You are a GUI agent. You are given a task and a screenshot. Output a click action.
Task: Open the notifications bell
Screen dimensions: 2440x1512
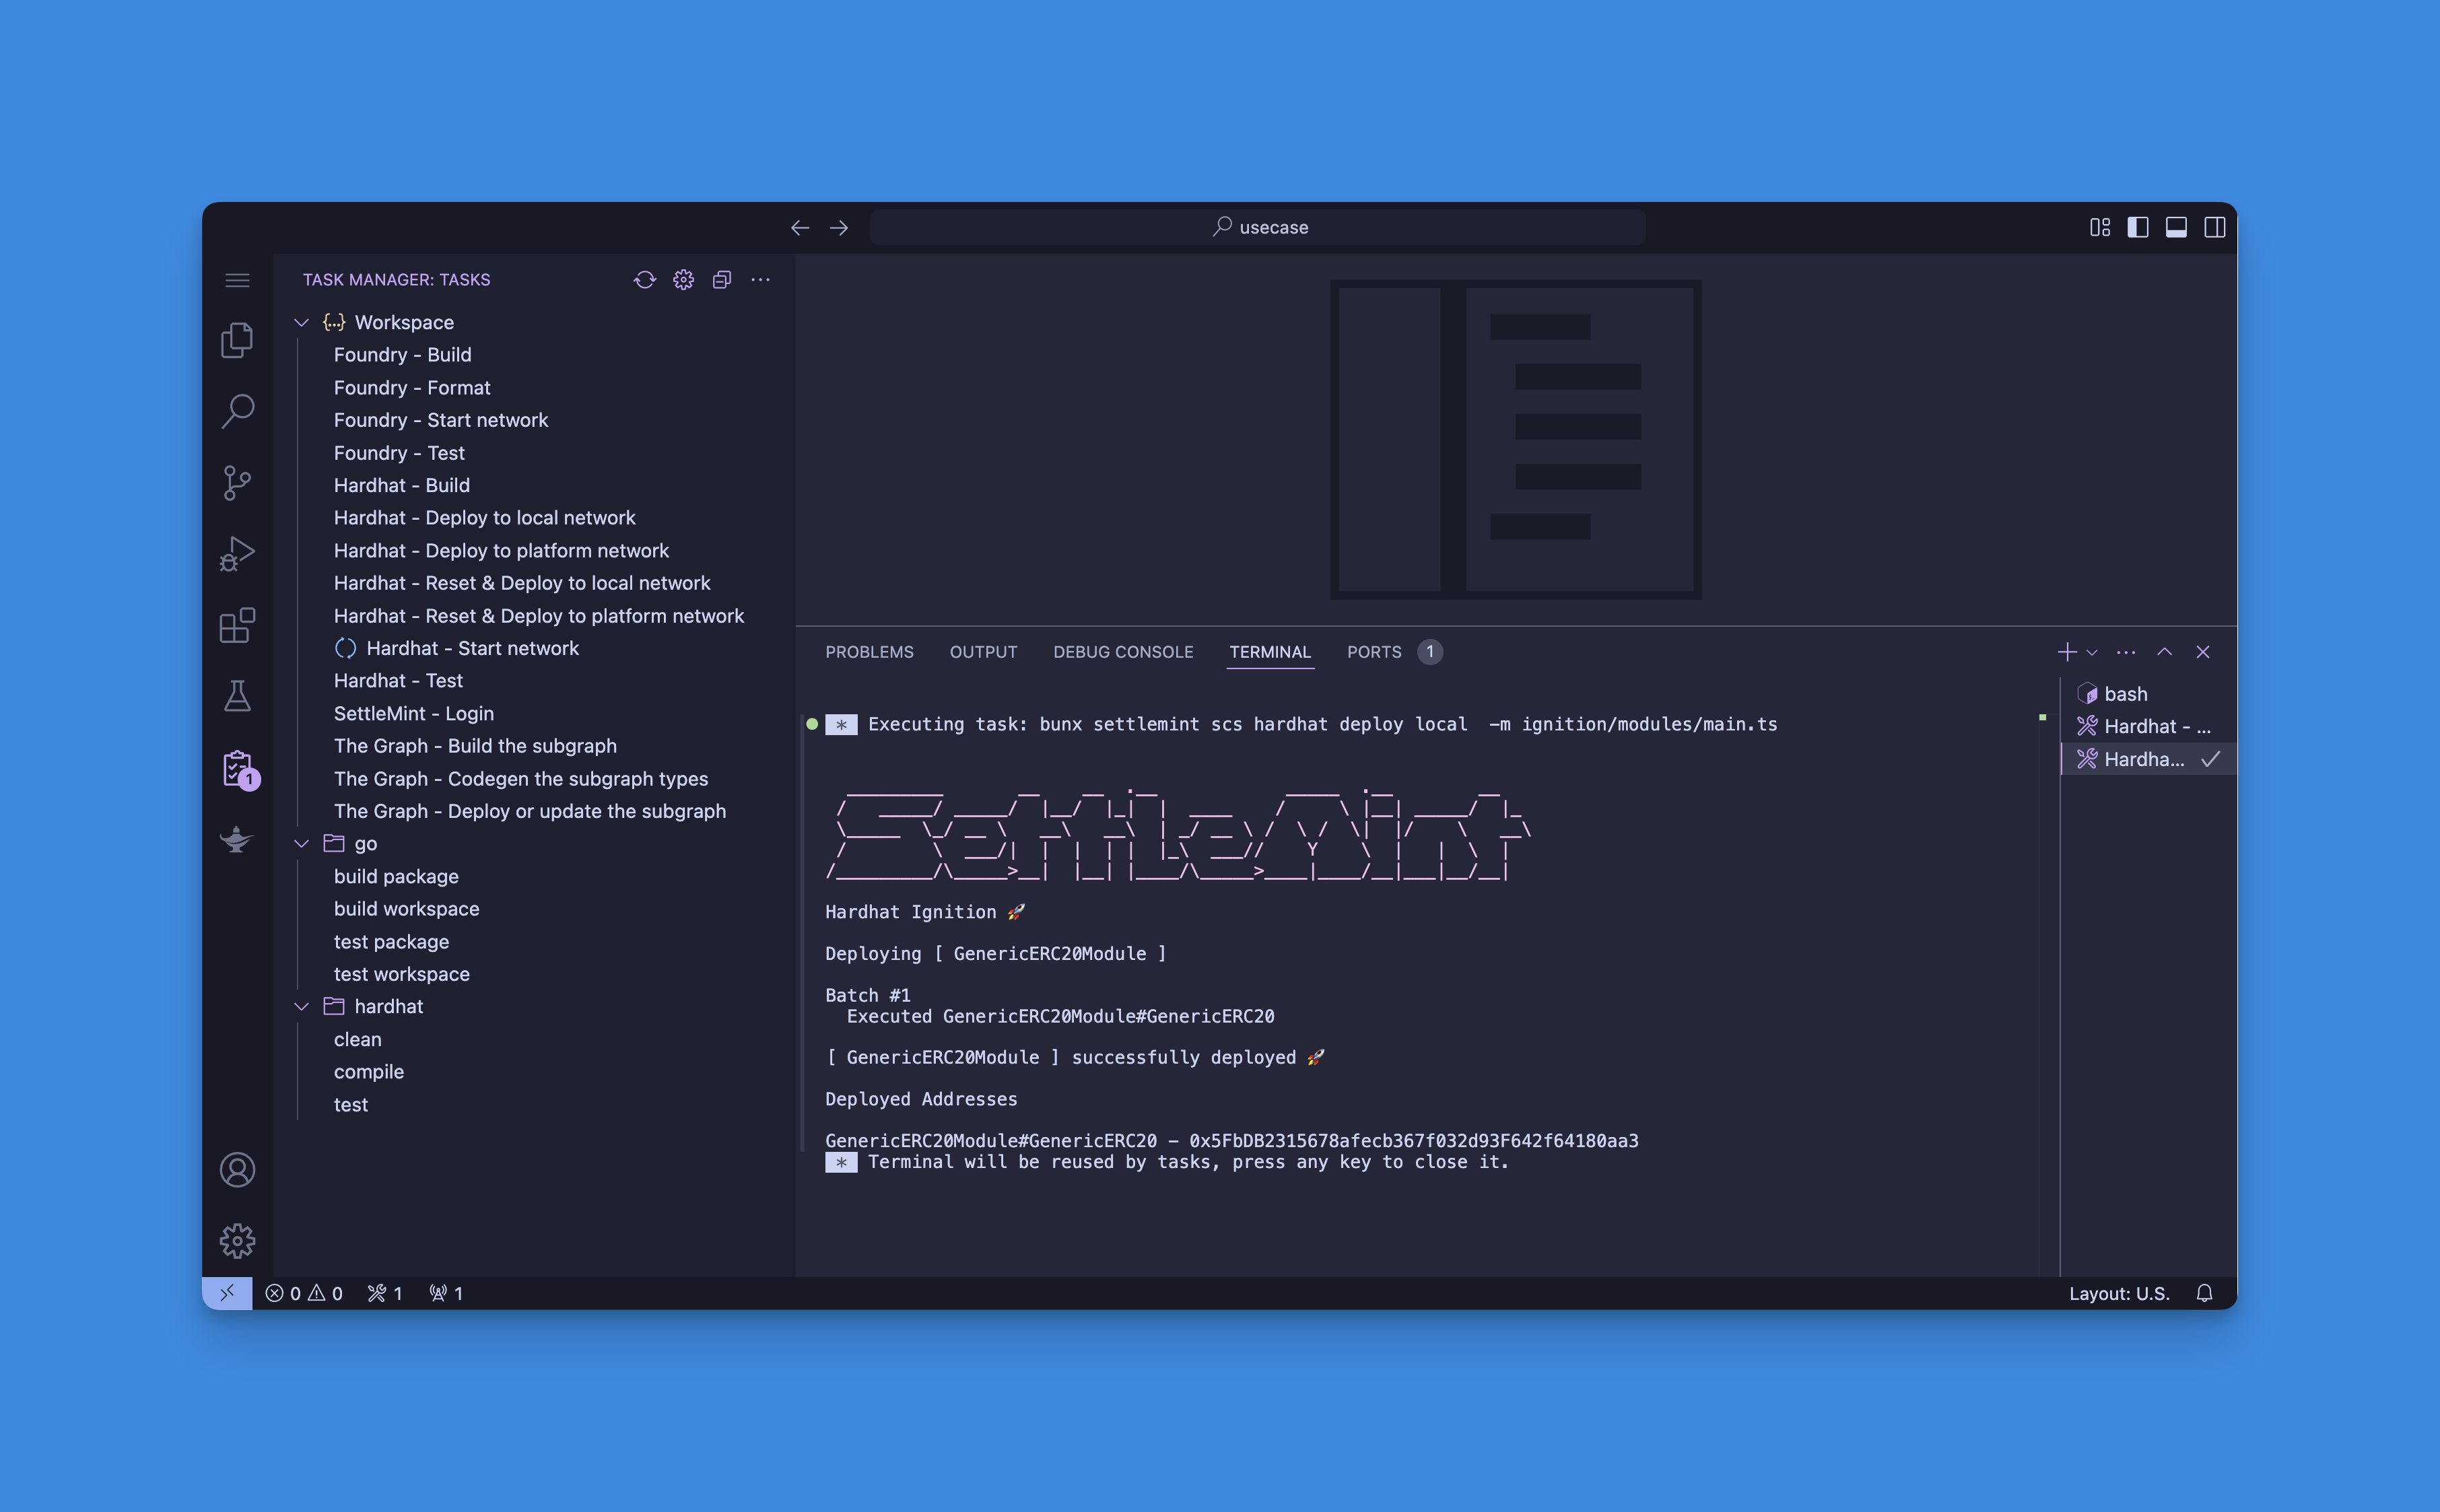tap(2204, 1293)
